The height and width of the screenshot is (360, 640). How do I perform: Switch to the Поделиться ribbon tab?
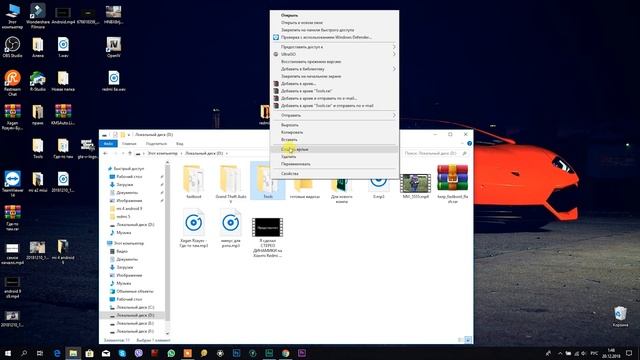tap(156, 144)
